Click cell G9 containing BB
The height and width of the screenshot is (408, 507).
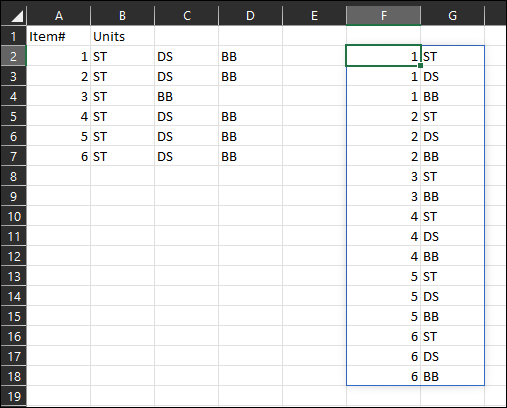tap(452, 196)
